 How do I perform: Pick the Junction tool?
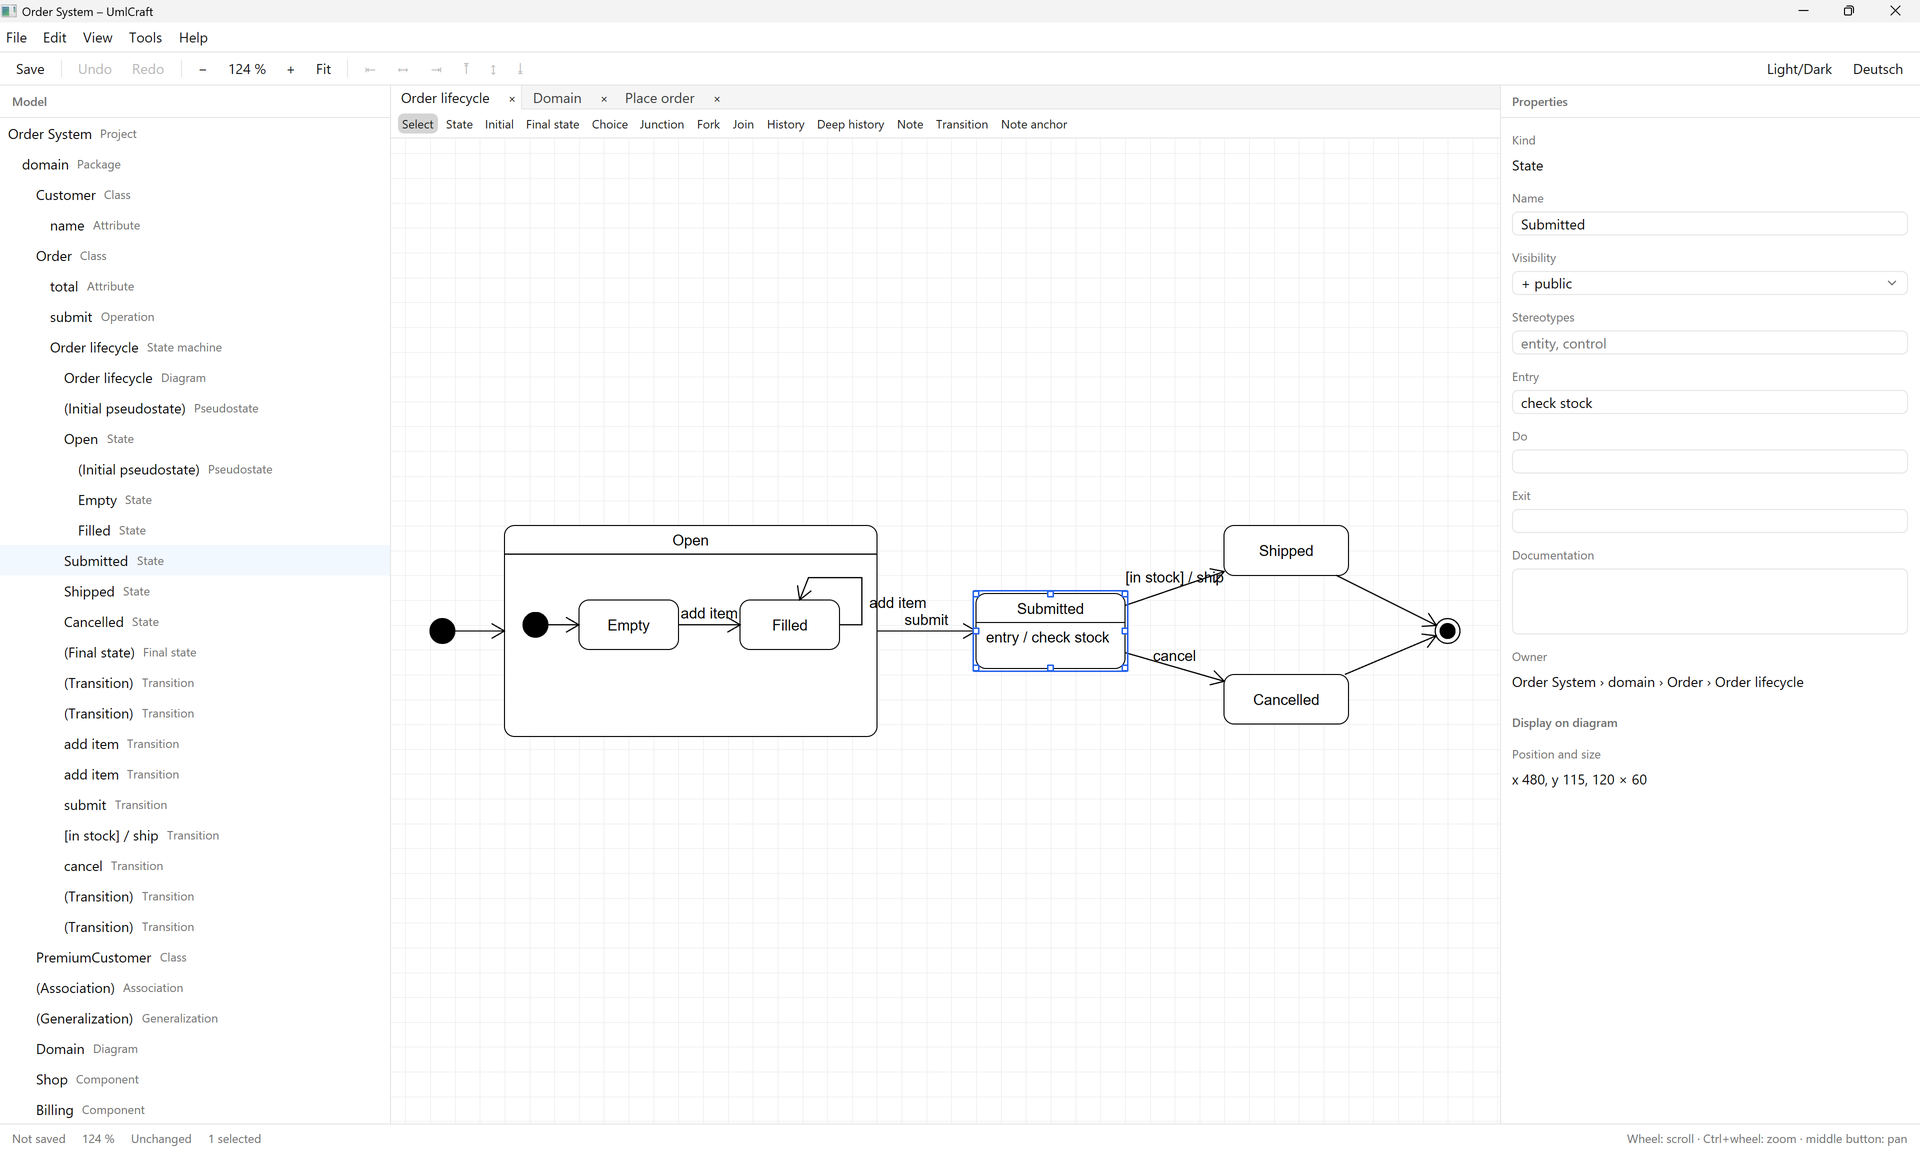tap(662, 124)
